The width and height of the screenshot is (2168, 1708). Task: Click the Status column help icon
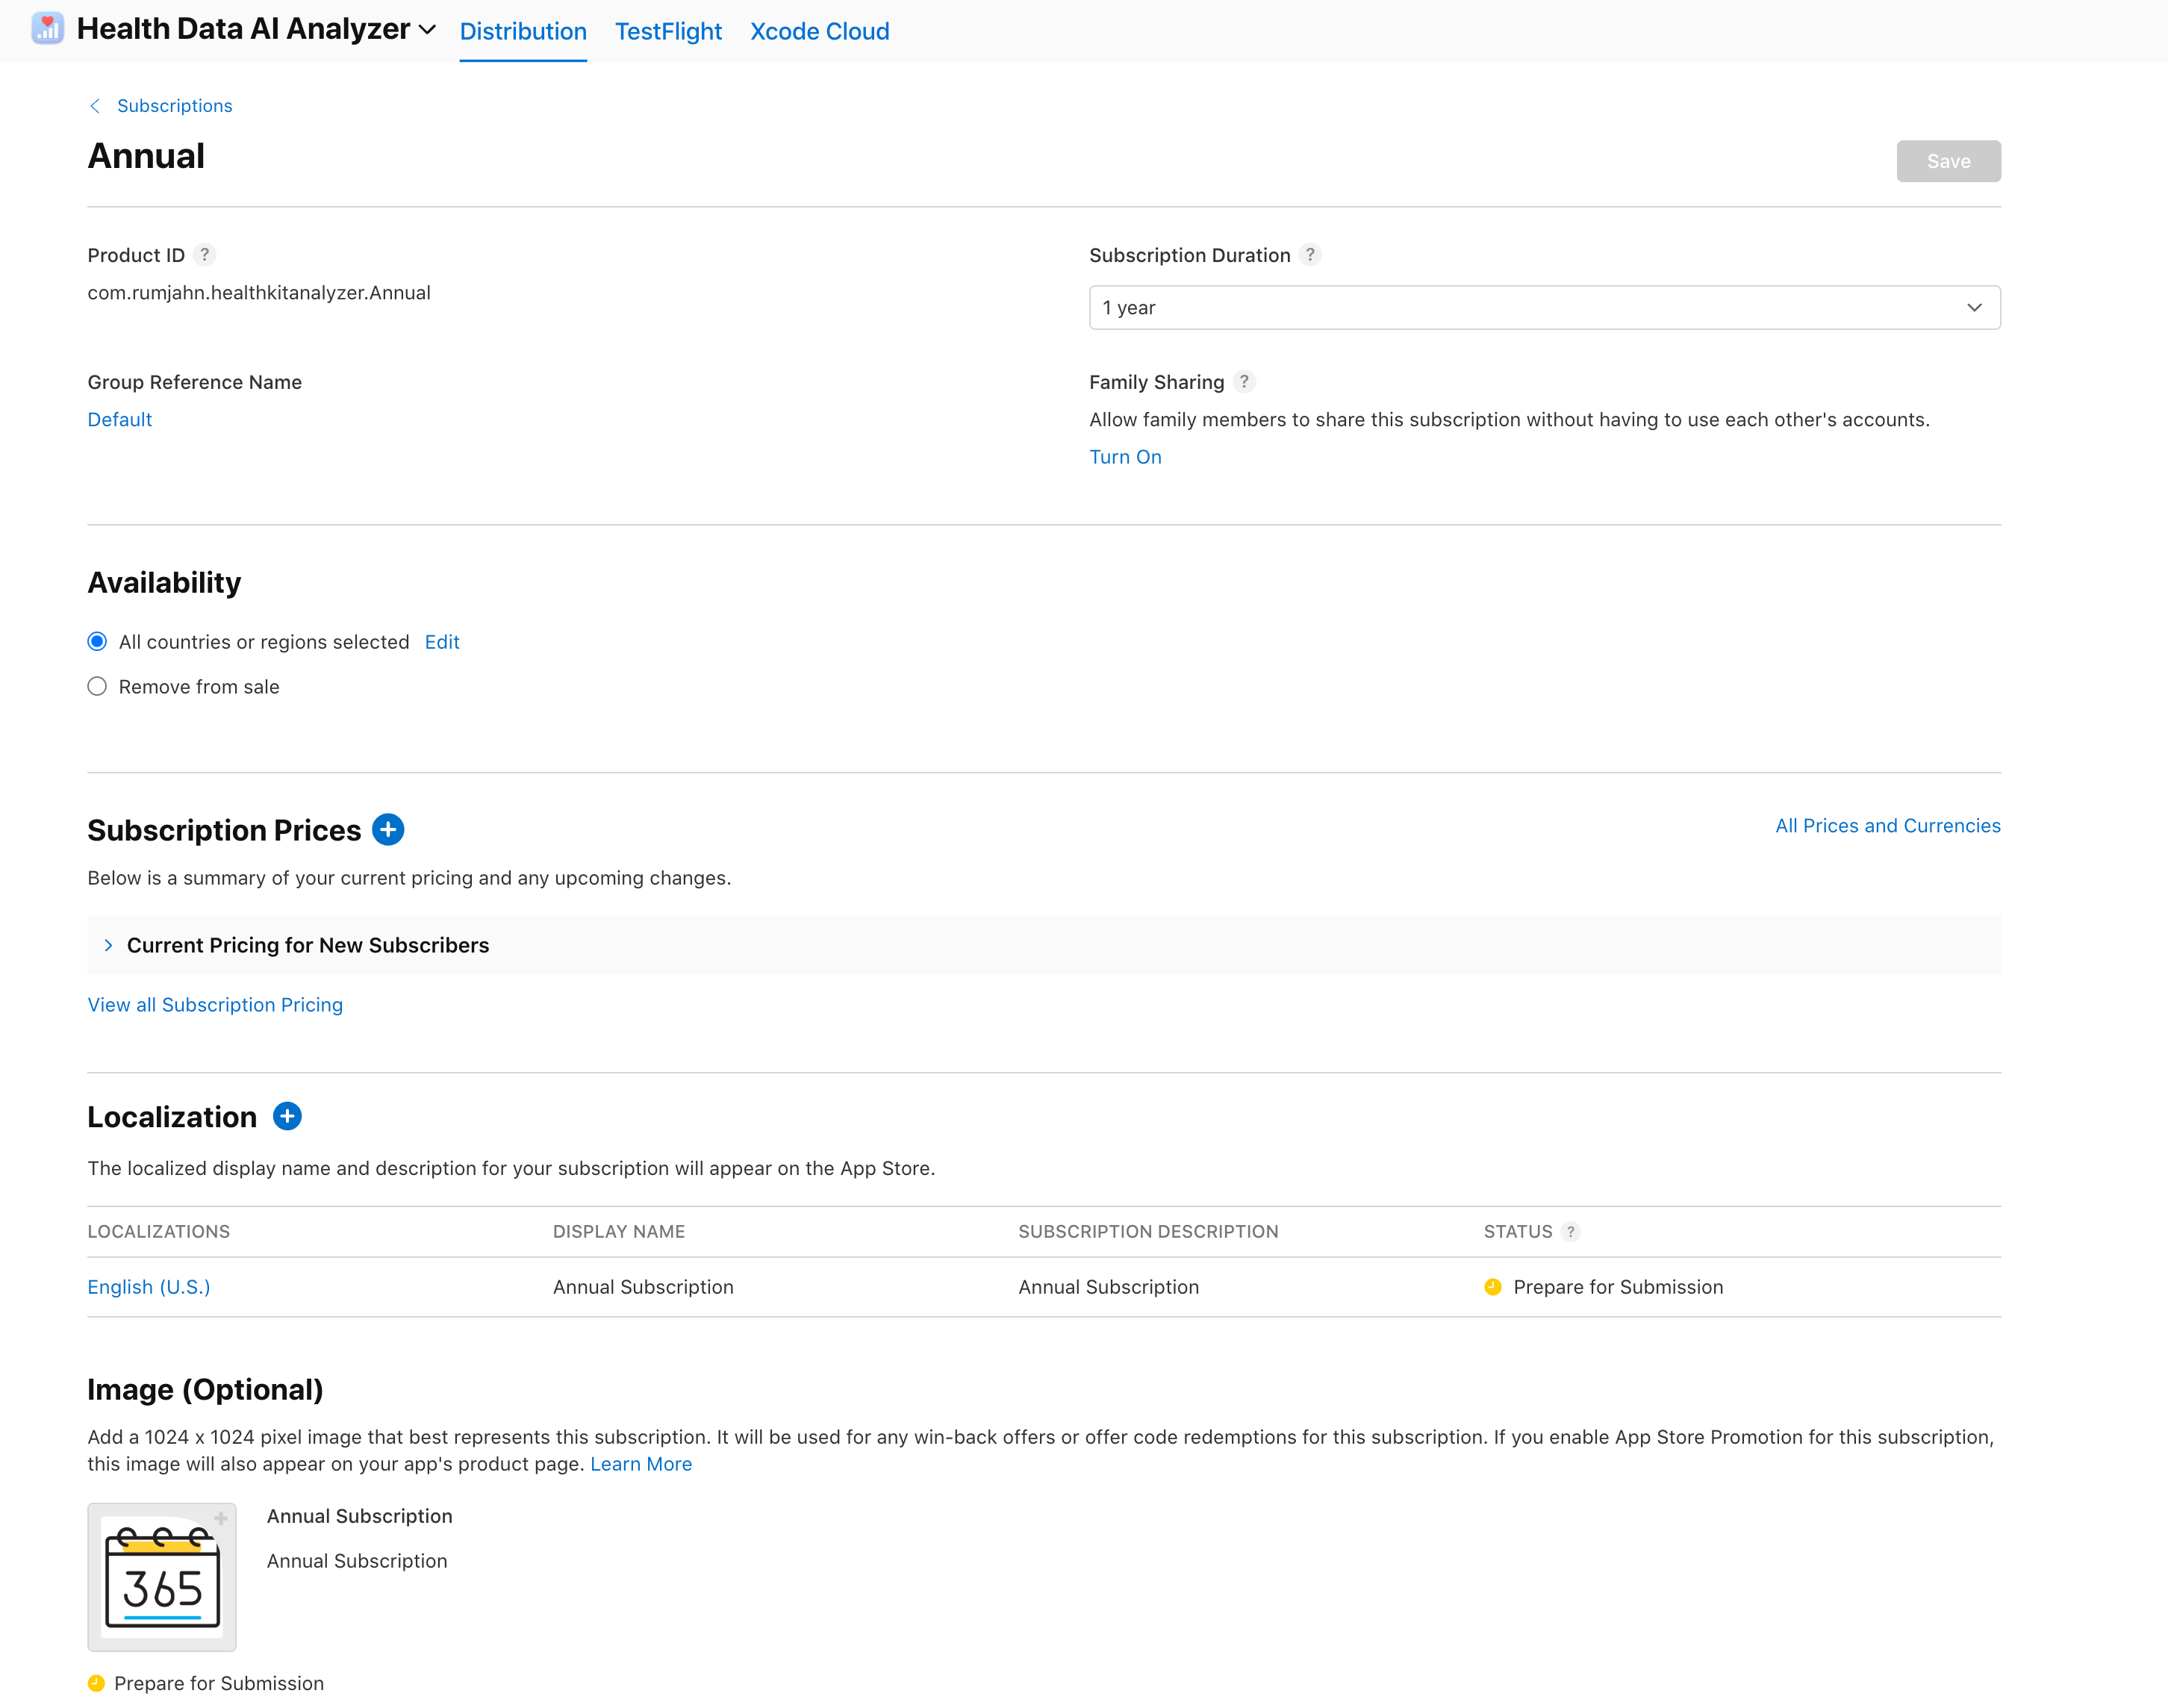[1570, 1231]
